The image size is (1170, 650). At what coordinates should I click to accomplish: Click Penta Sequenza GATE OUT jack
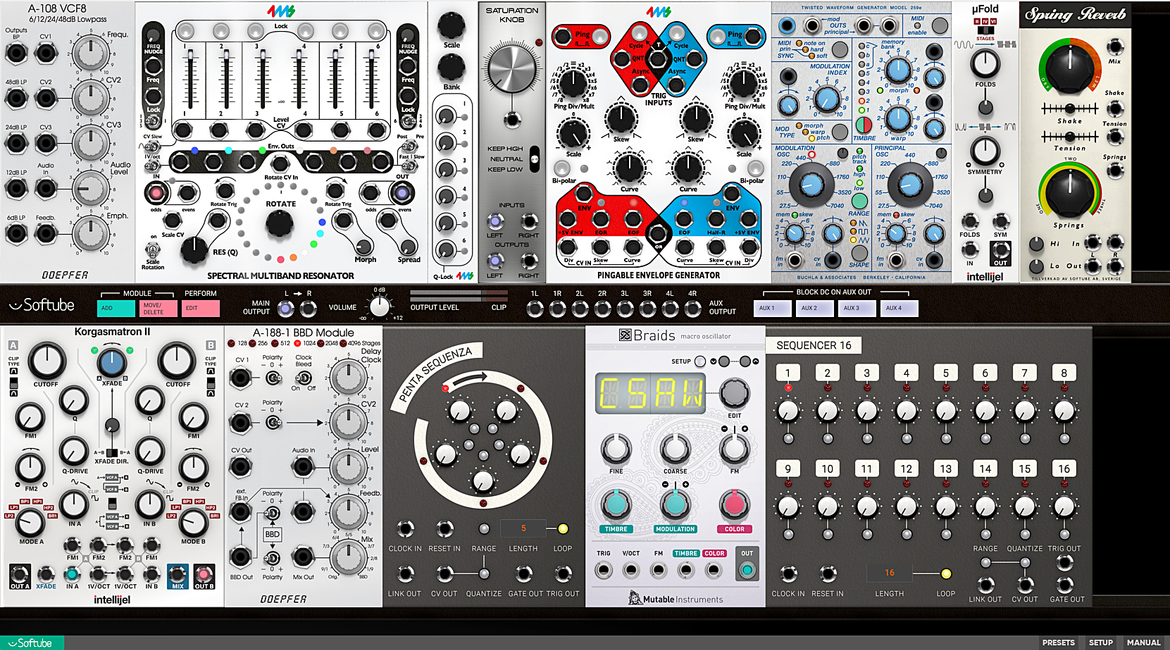coord(525,574)
